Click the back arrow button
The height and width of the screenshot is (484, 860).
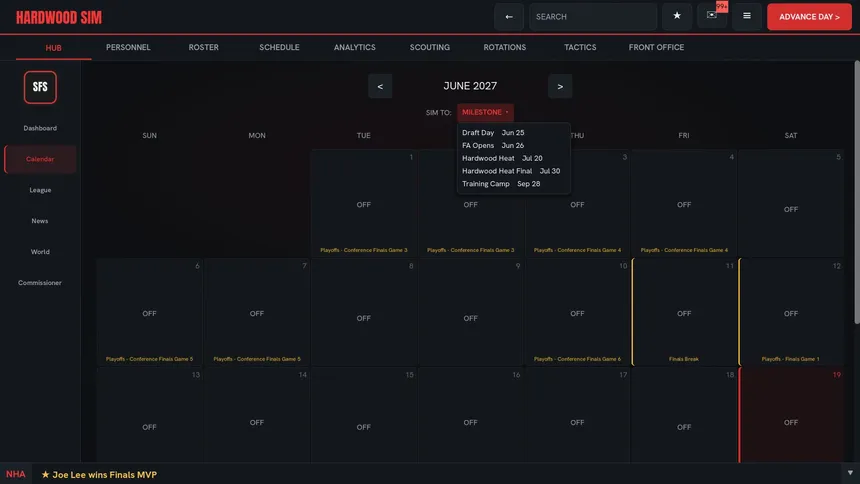508,16
